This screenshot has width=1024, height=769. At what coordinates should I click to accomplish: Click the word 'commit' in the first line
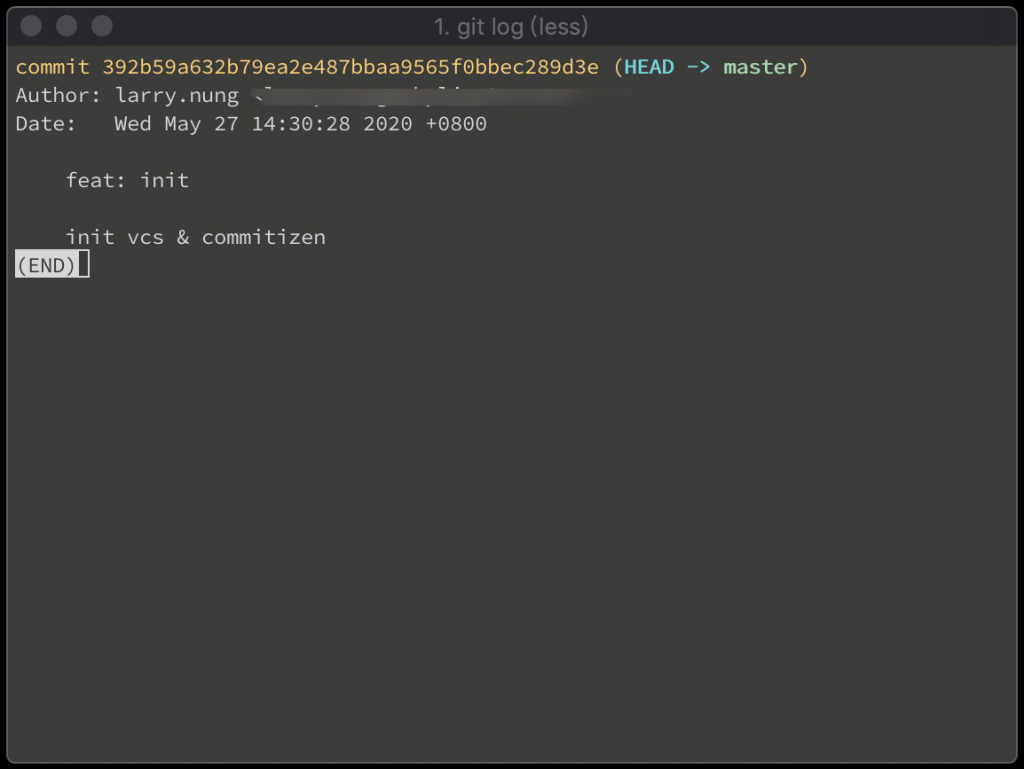point(52,67)
